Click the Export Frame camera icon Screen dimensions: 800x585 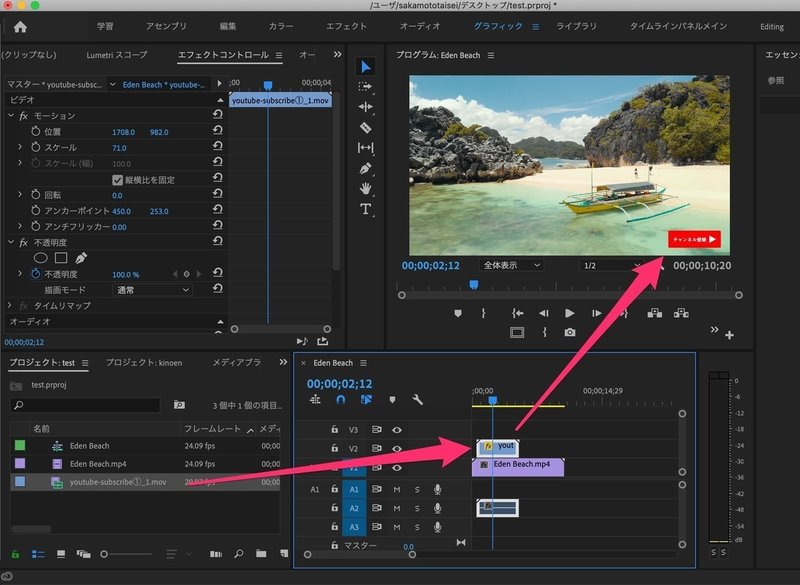(570, 332)
